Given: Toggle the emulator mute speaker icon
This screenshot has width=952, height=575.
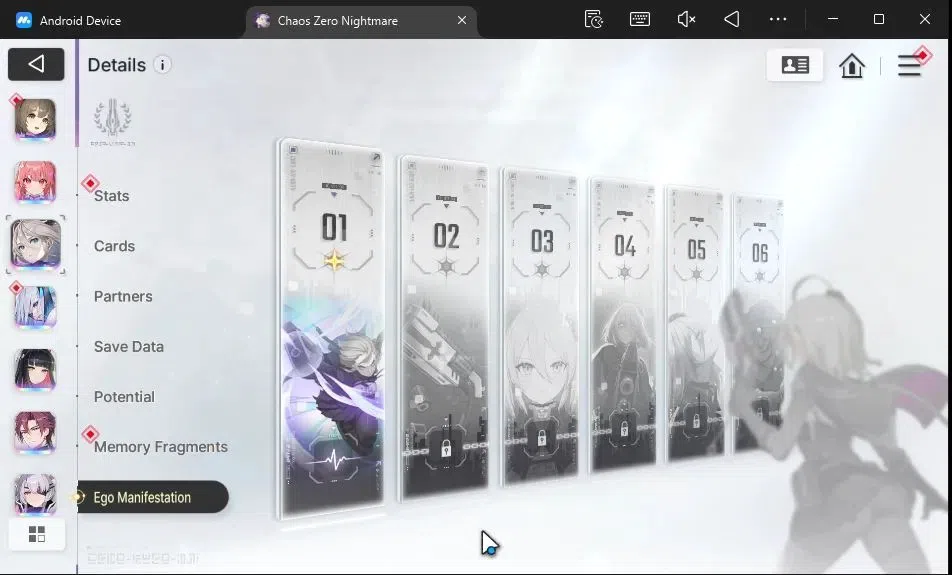Looking at the screenshot, I should point(686,19).
